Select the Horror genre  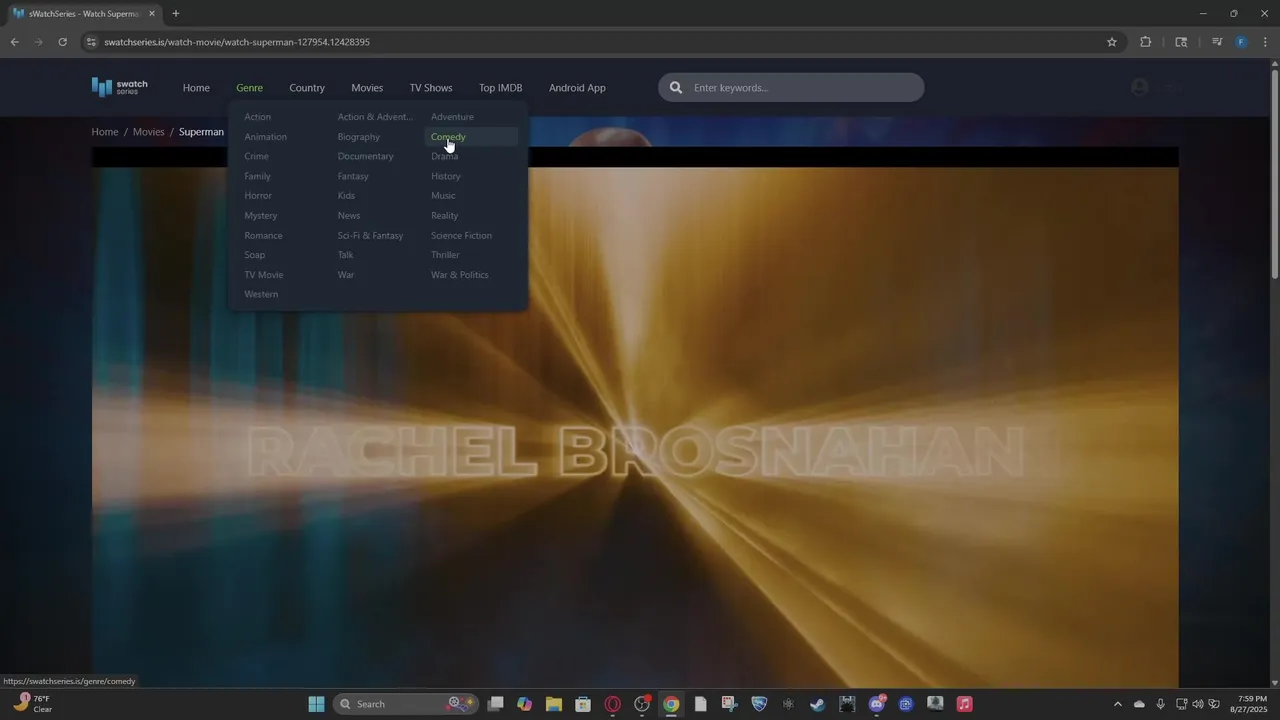coord(258,196)
